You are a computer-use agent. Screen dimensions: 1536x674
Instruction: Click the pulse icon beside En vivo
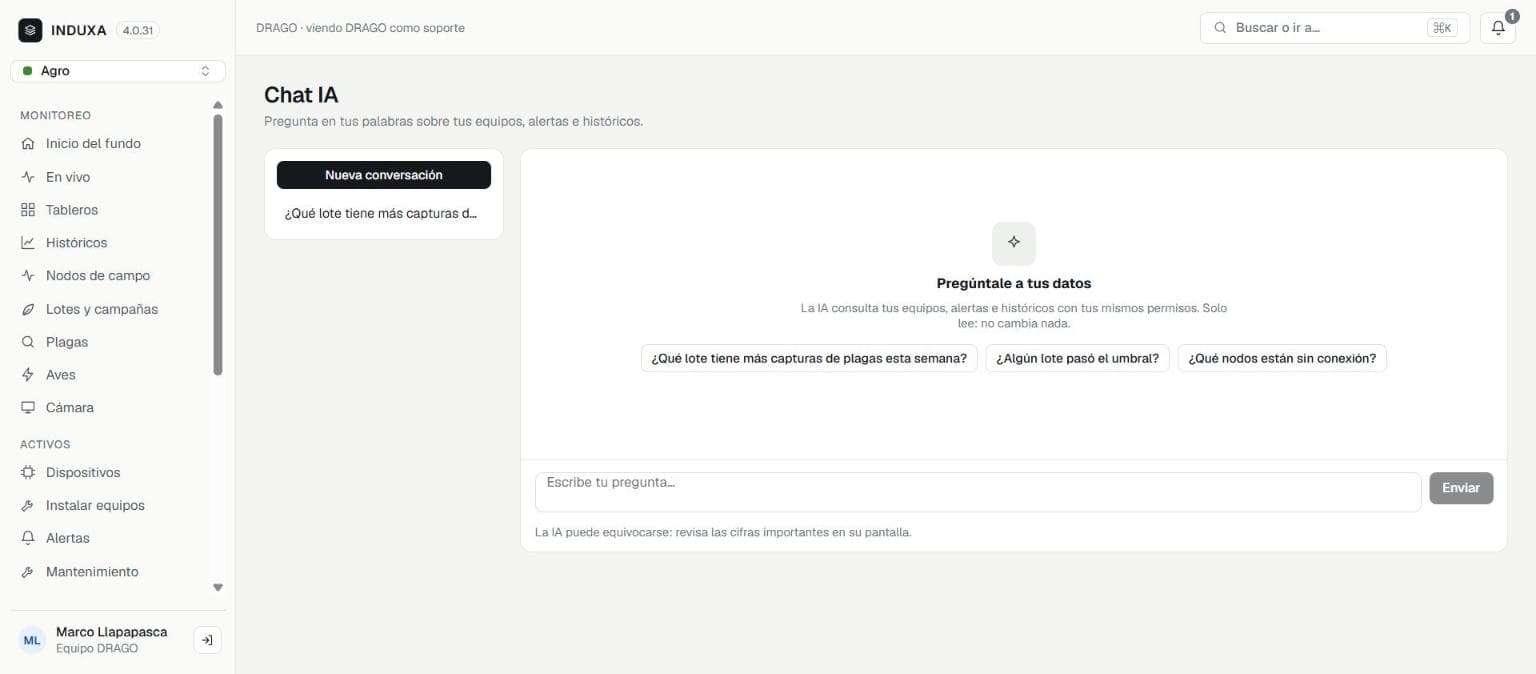coord(28,177)
